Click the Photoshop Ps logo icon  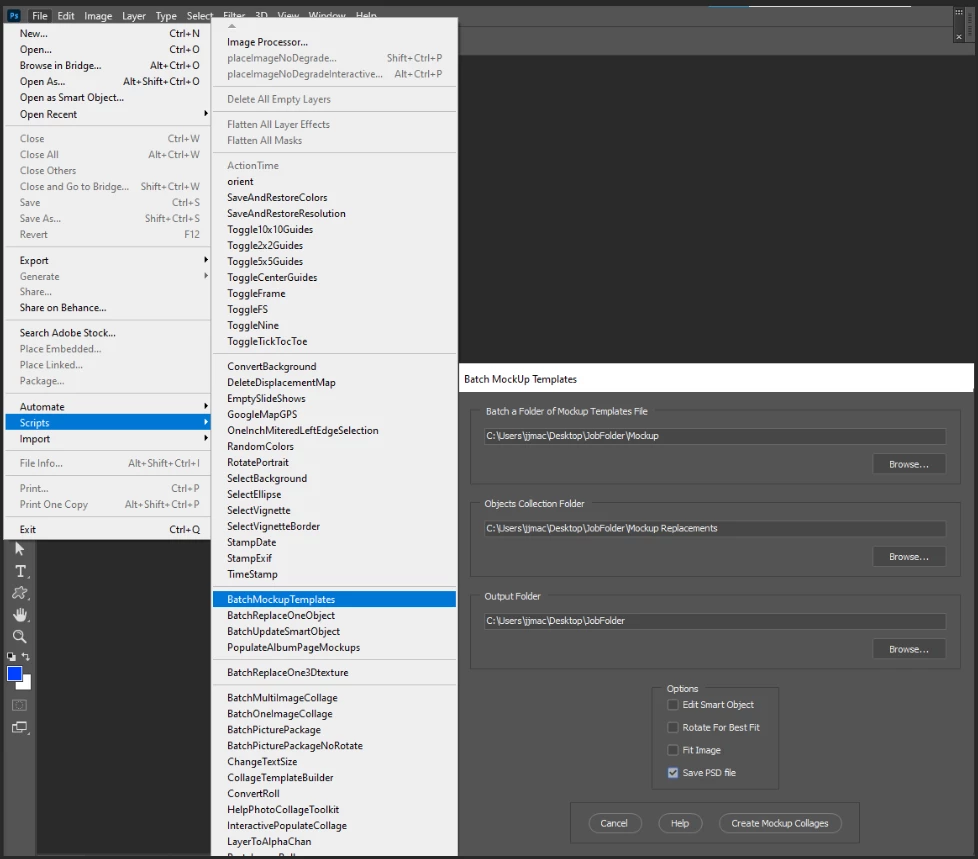tap(14, 16)
